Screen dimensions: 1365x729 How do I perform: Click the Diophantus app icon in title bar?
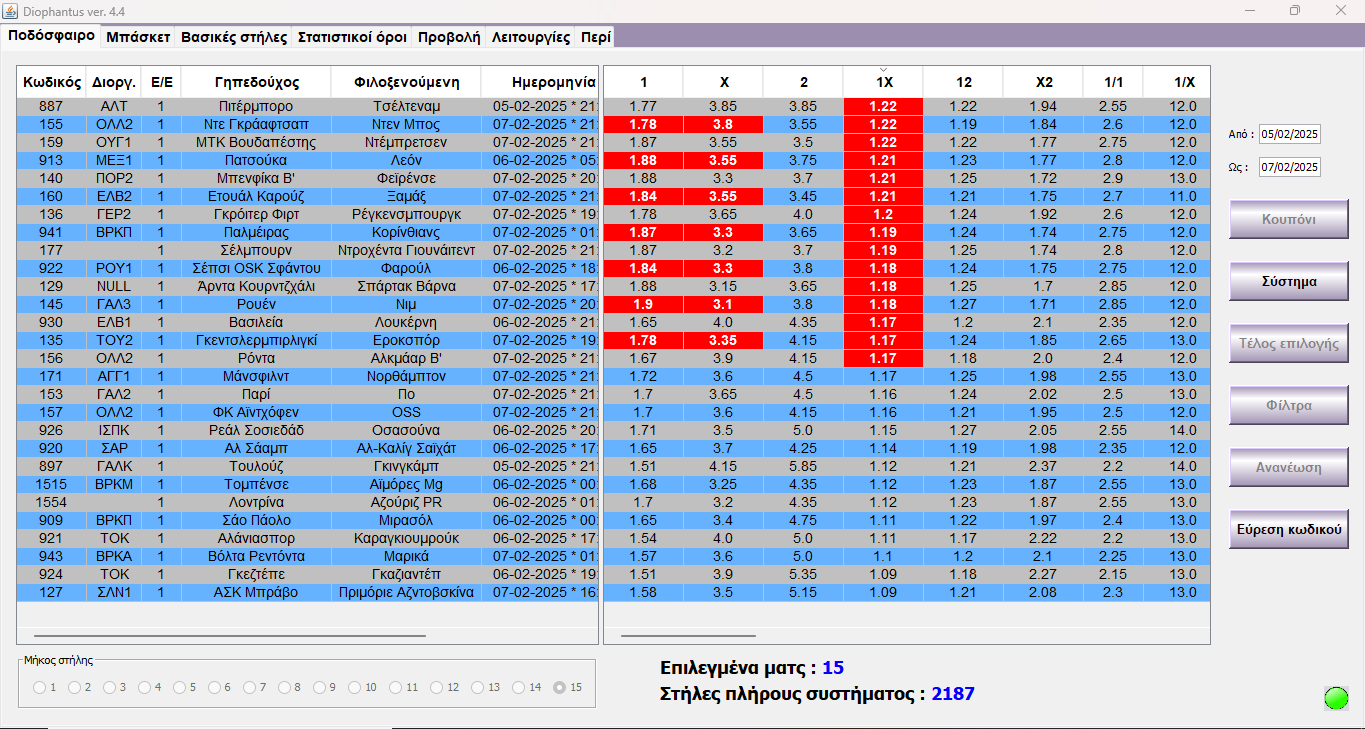pyautogui.click(x=11, y=10)
